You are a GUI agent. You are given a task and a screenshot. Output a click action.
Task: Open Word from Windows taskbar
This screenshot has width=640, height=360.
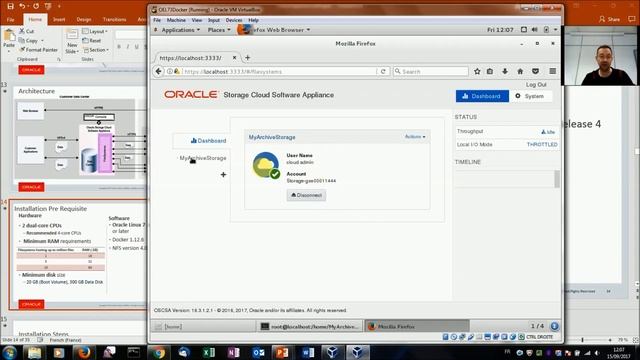tap(308, 352)
